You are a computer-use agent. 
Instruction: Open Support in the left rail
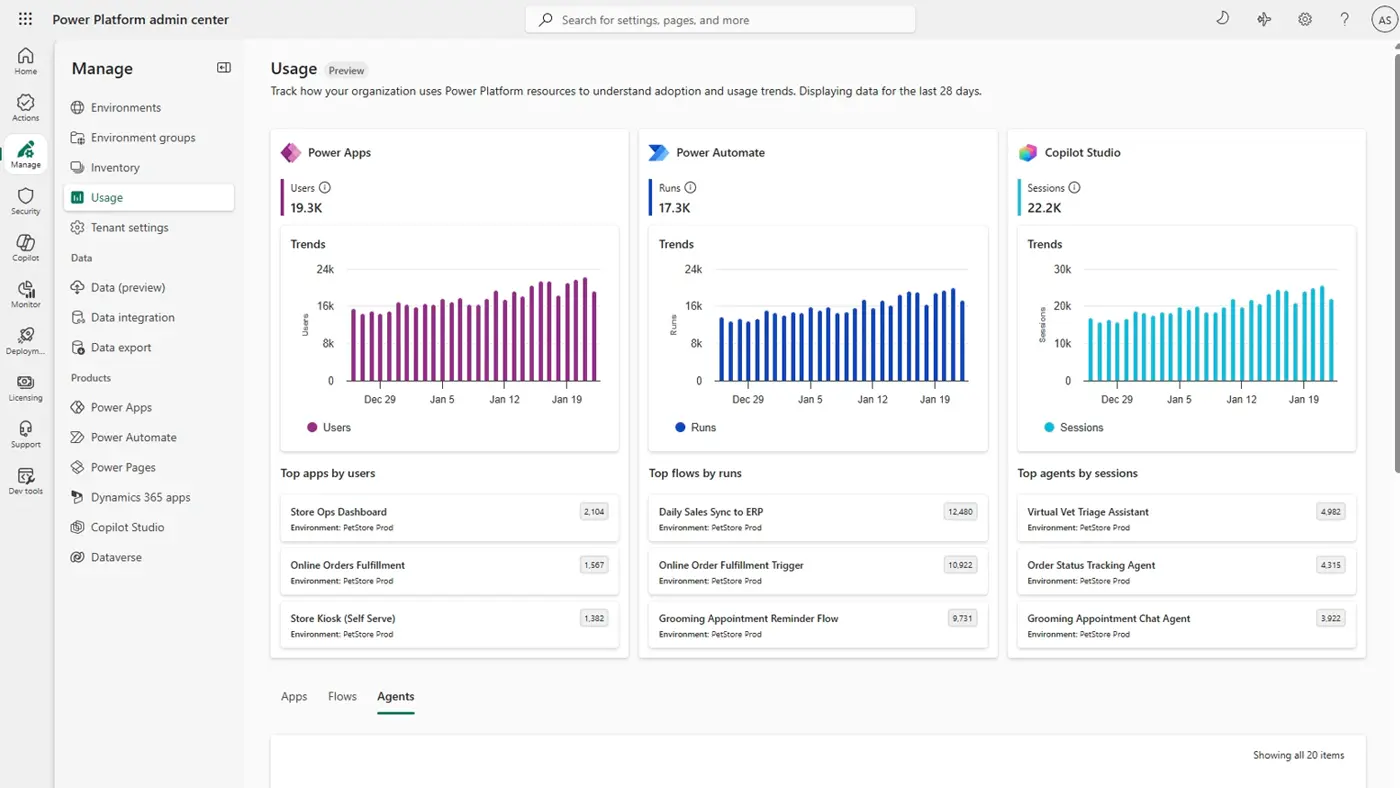pos(26,434)
